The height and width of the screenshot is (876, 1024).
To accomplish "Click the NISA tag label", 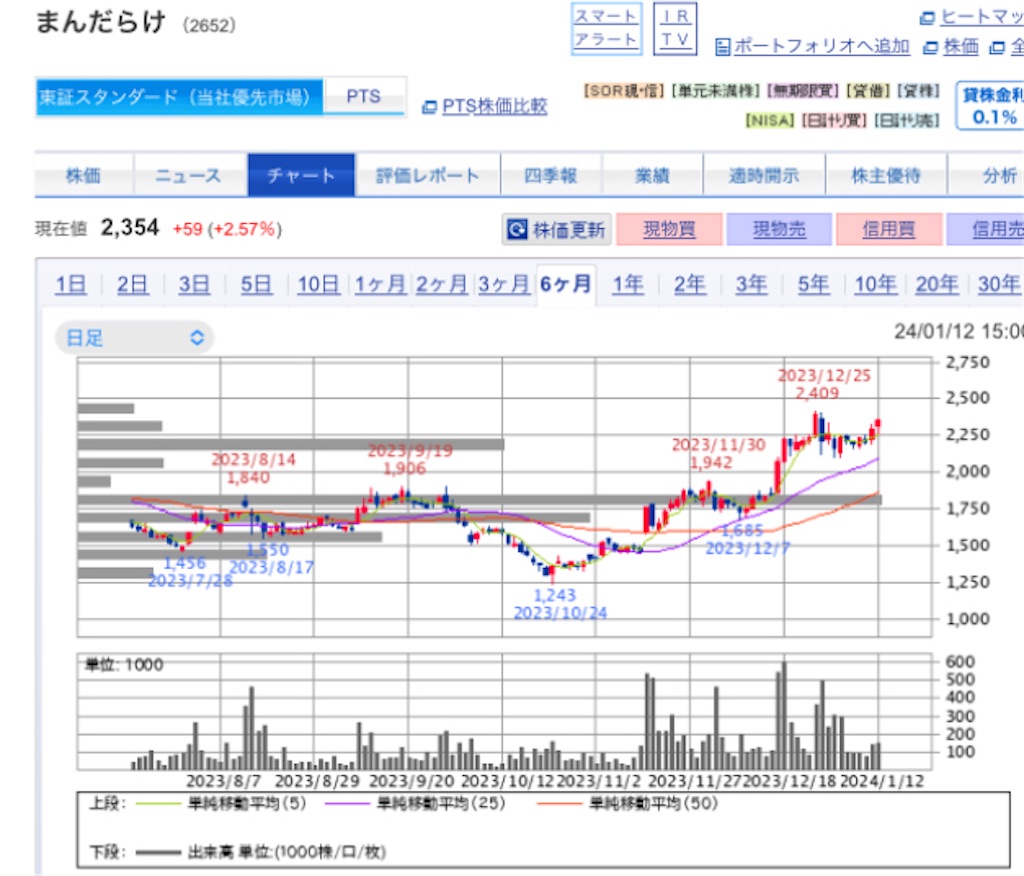I will (769, 120).
